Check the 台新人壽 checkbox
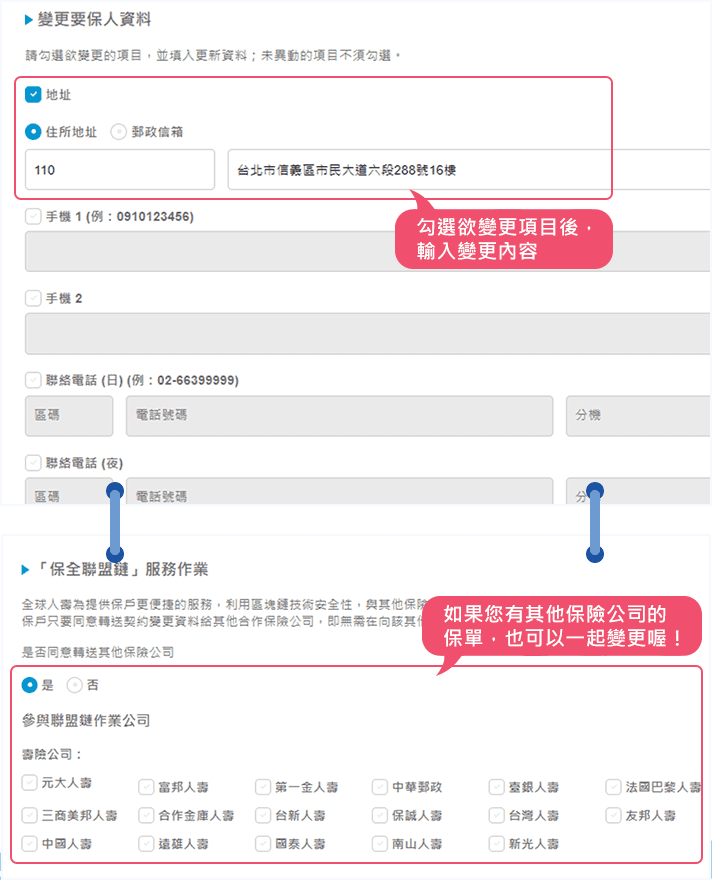 (263, 815)
